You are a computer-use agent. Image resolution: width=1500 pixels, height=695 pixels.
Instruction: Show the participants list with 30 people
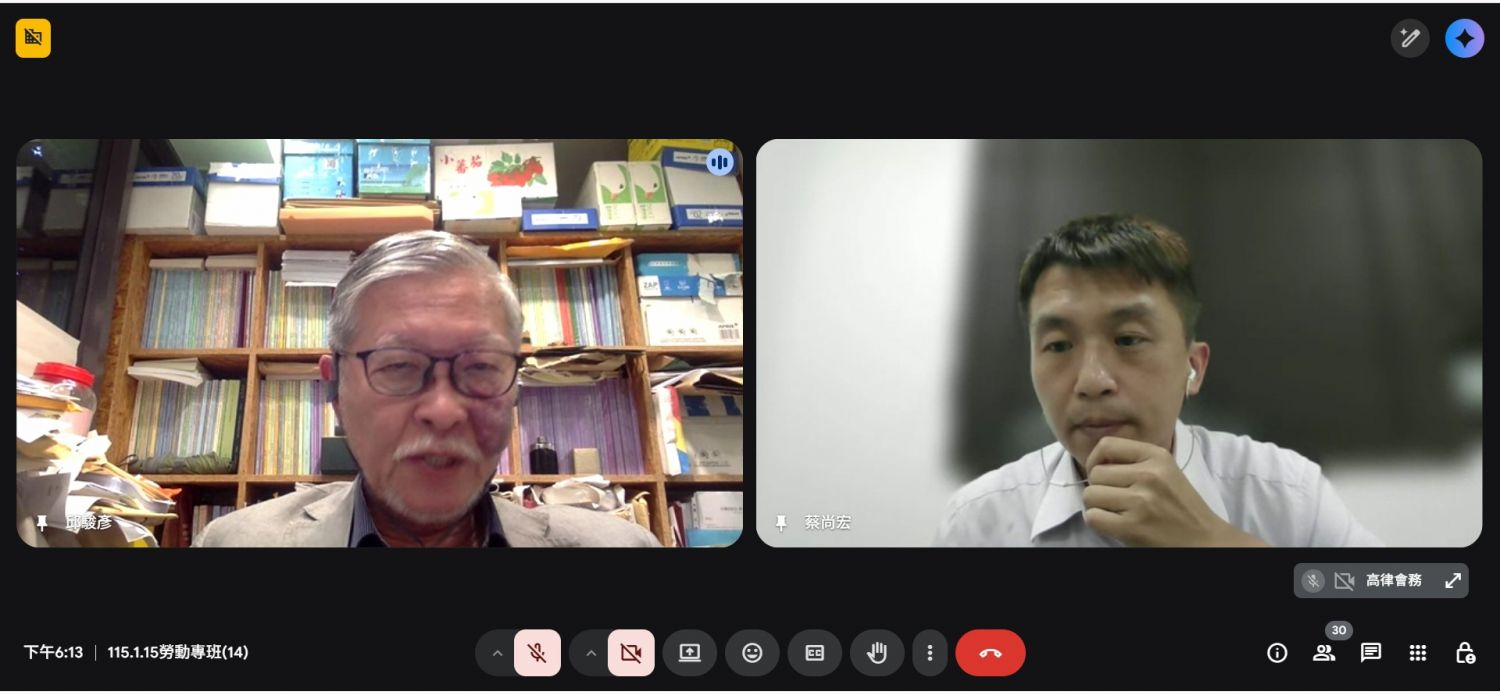(1324, 653)
